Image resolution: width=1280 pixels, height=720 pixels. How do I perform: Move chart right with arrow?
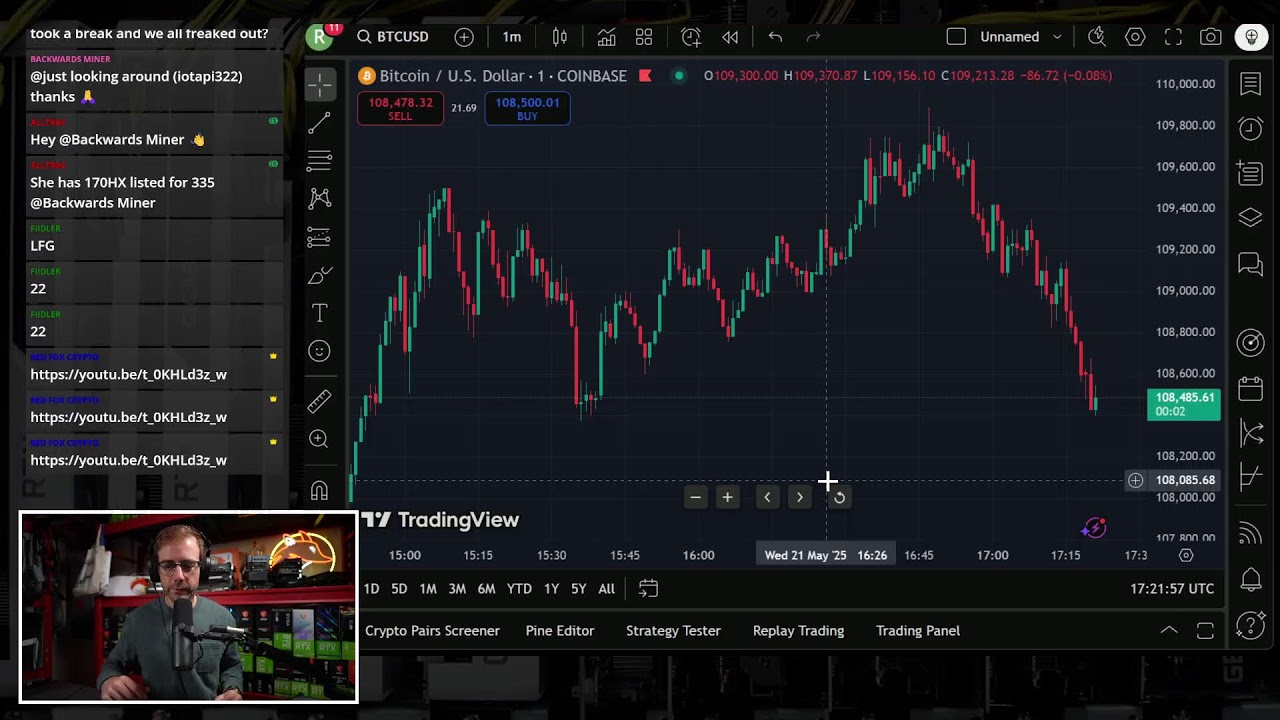[799, 497]
